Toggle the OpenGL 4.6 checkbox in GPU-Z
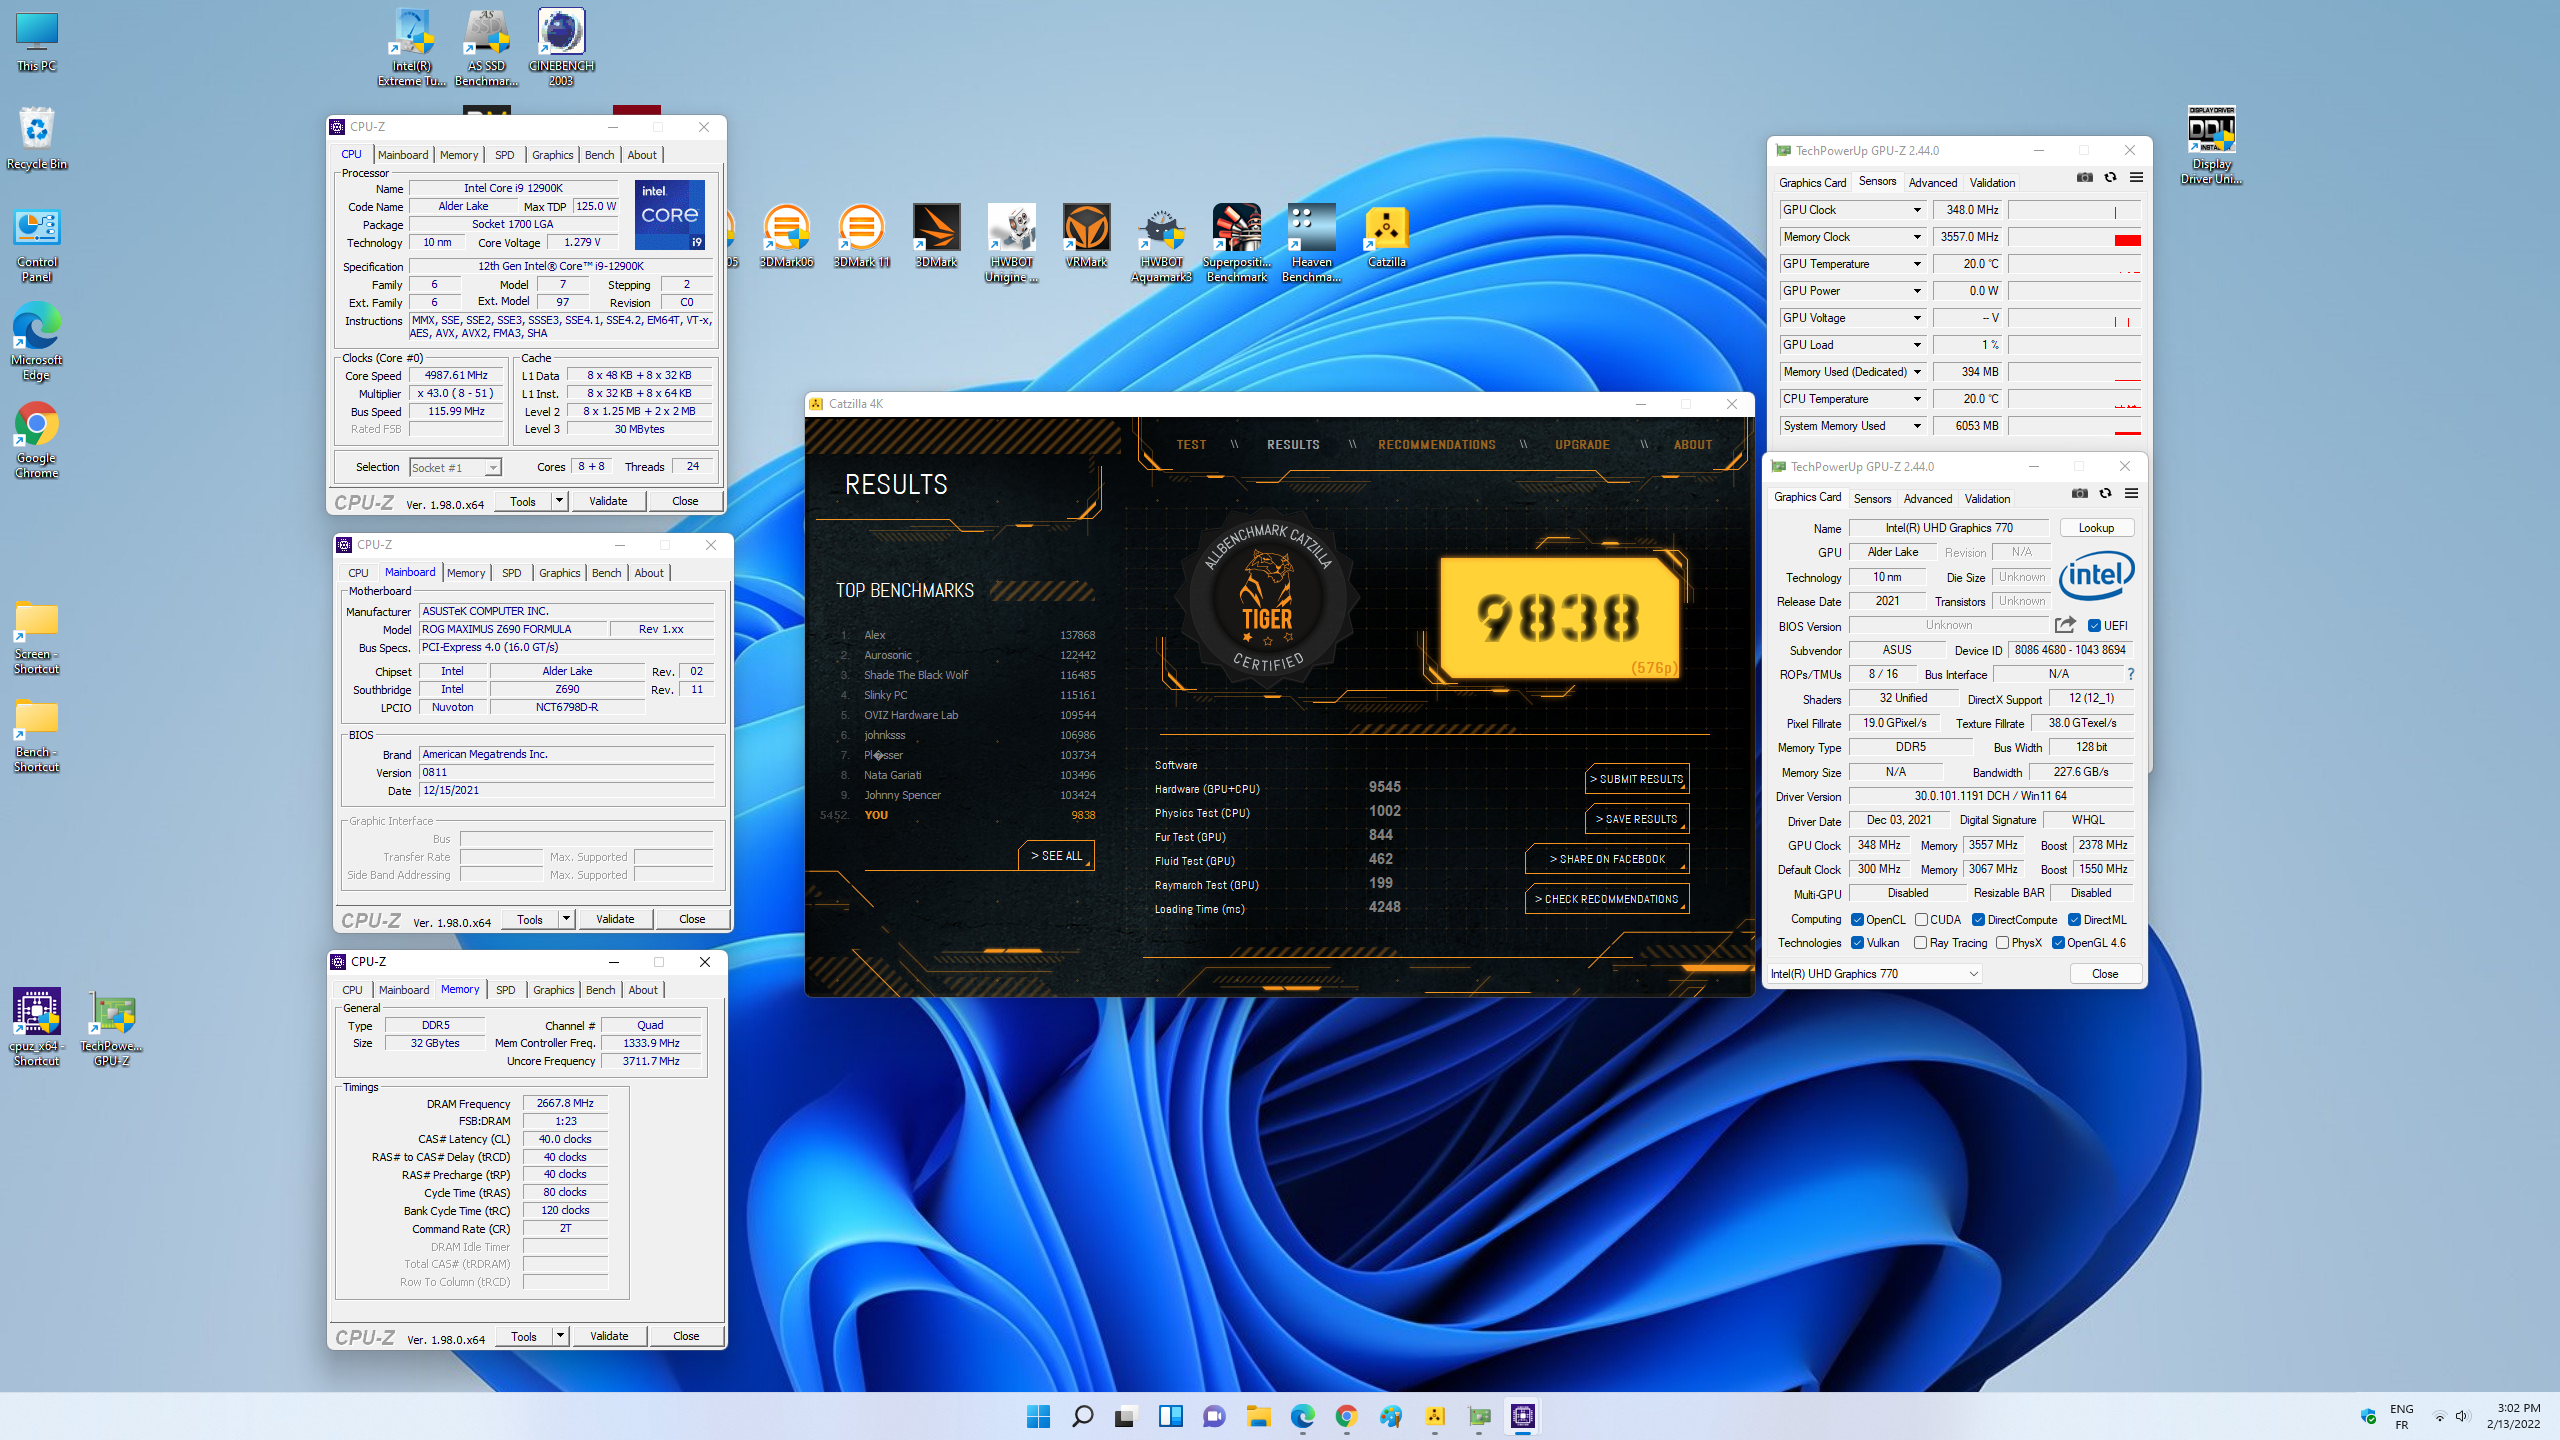Image resolution: width=2560 pixels, height=1440 pixels. 2058,943
